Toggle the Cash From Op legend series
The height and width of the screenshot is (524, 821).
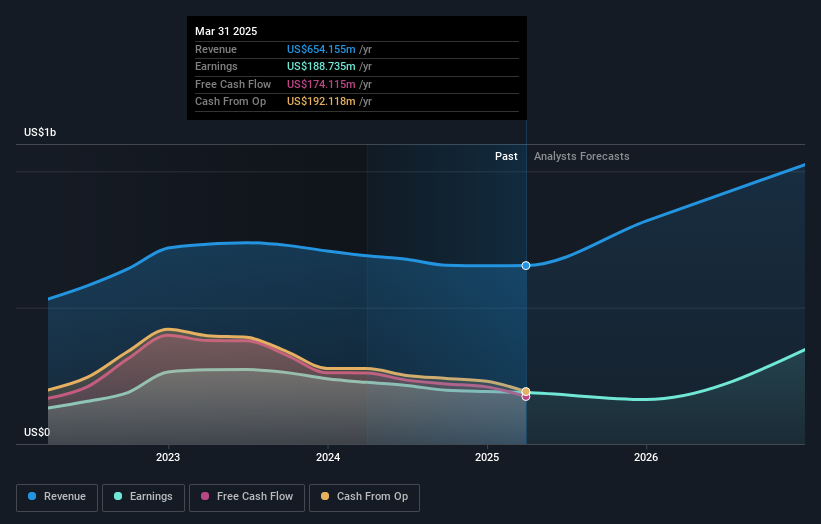click(x=364, y=497)
